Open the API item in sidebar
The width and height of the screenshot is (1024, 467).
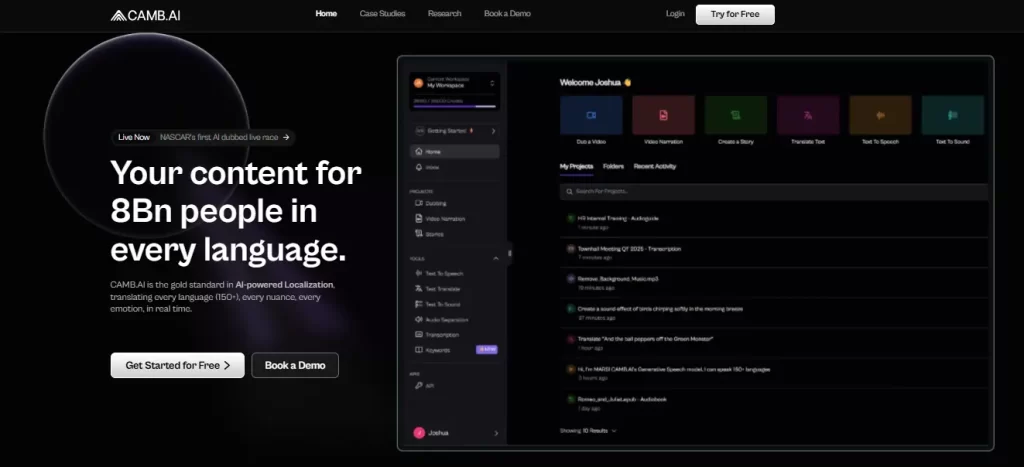click(430, 385)
